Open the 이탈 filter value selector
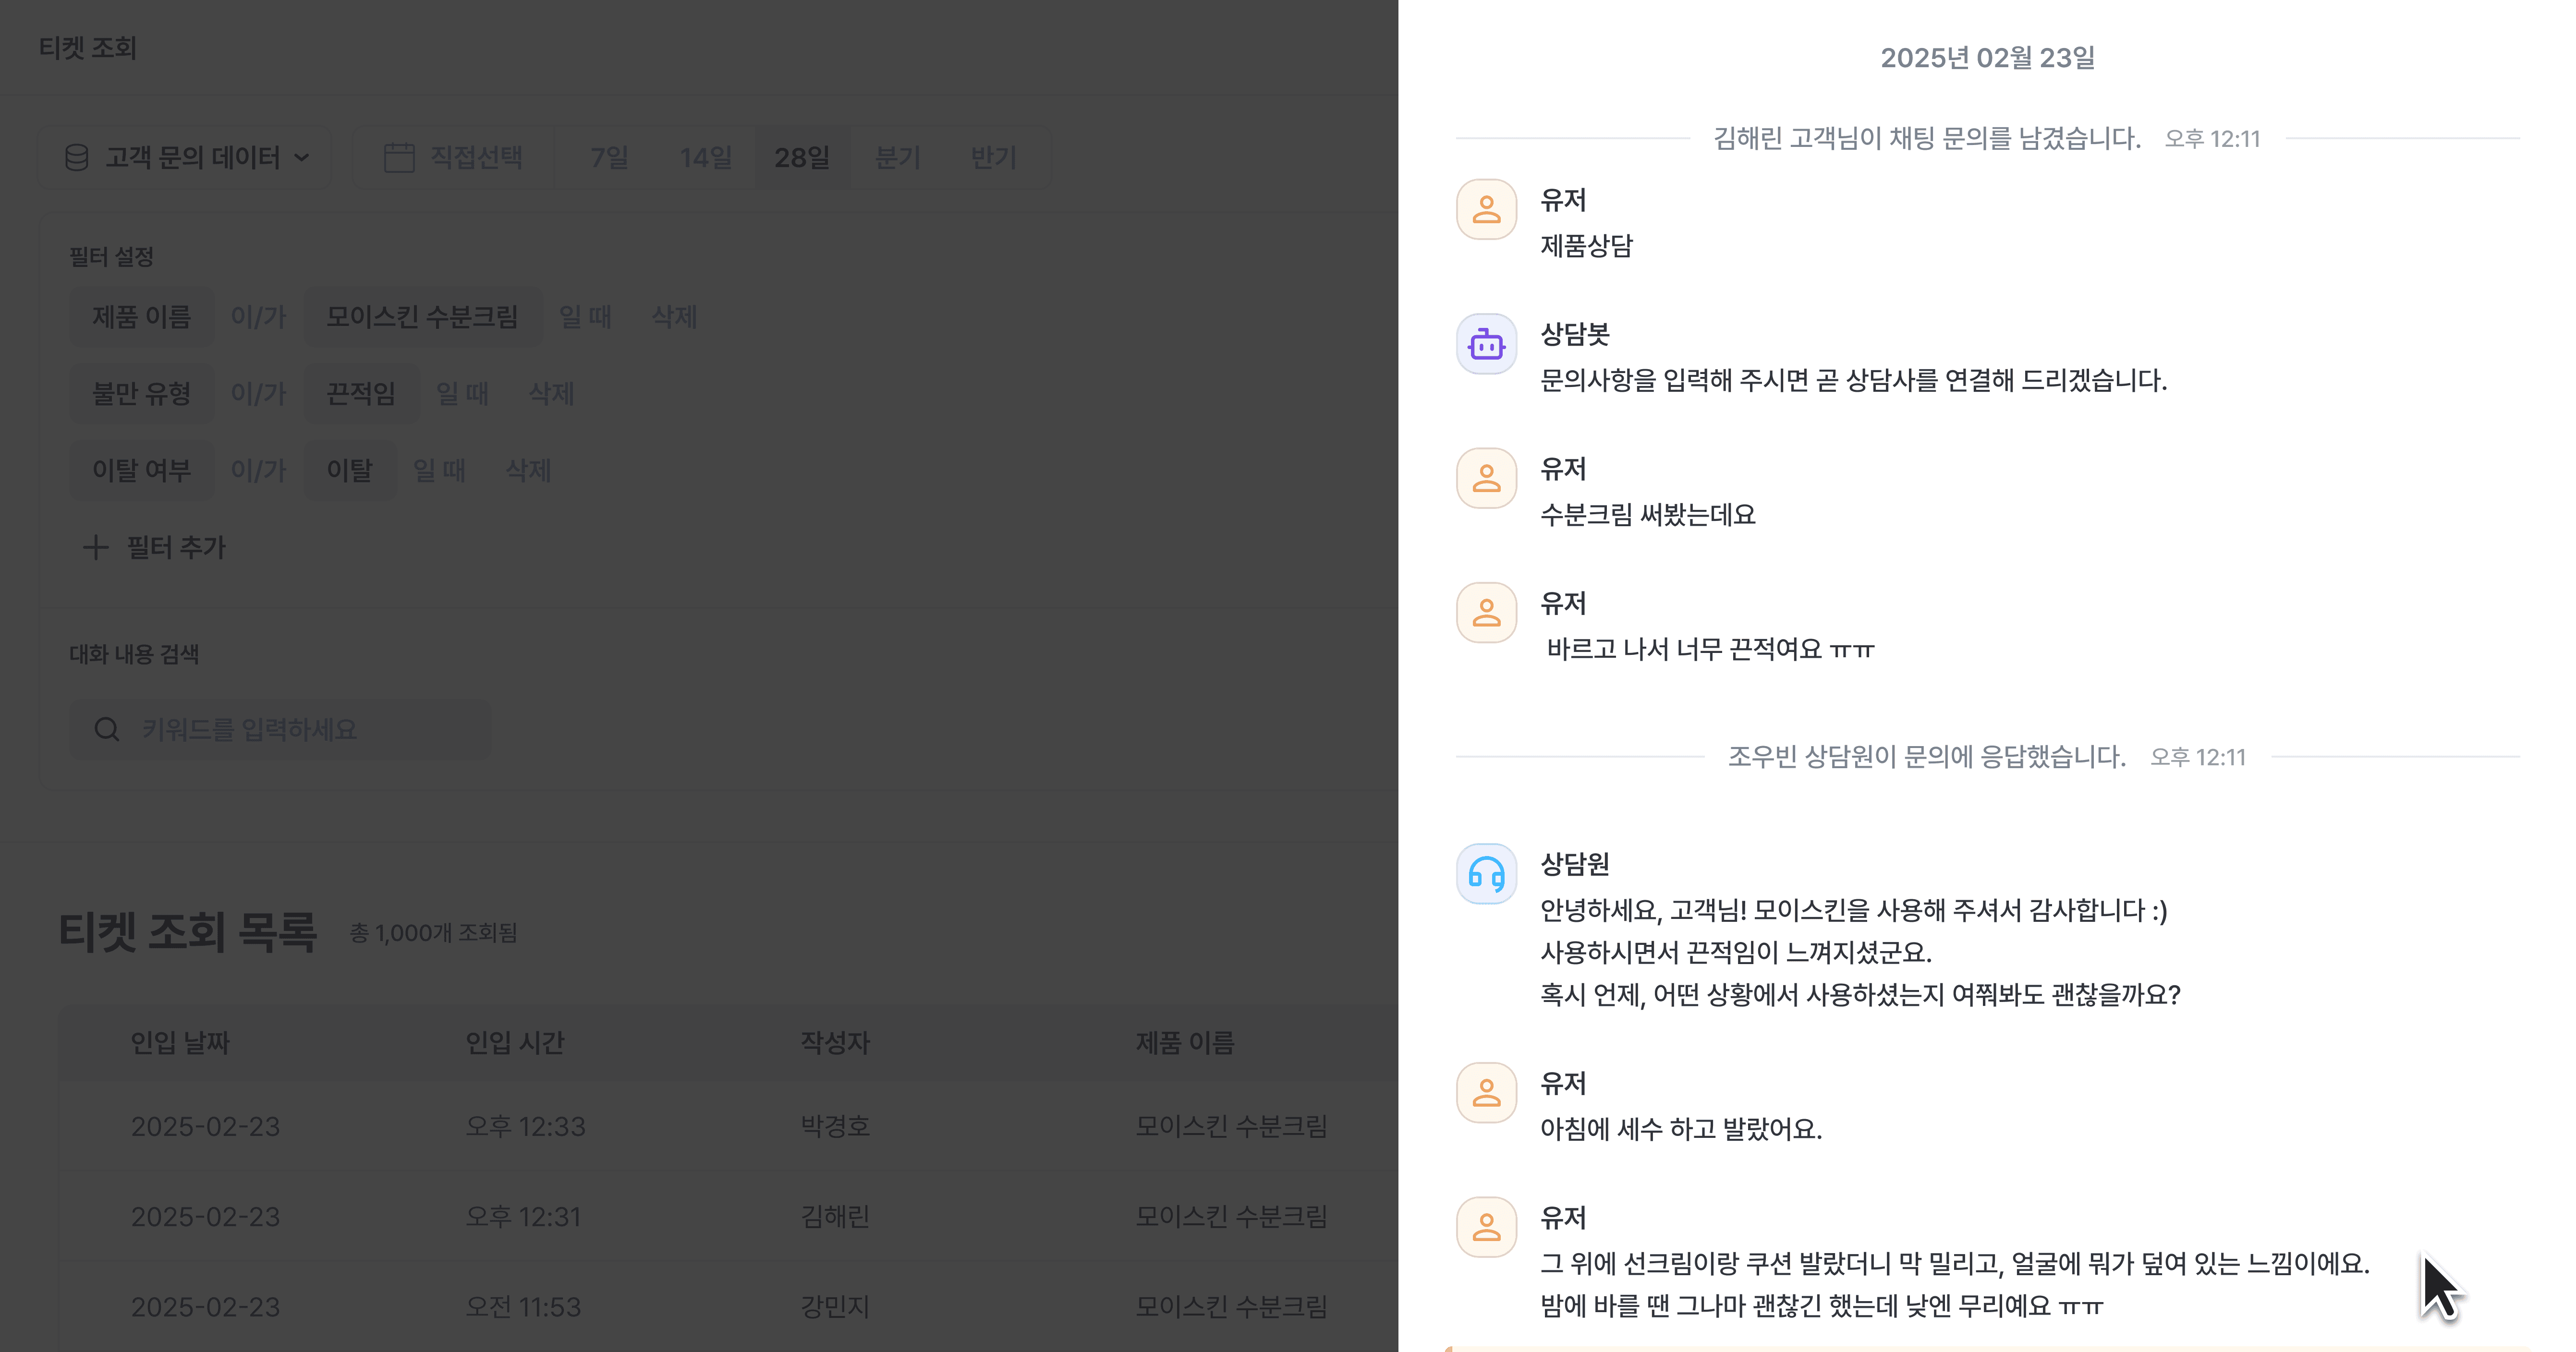Screen dimensions: 2576x1352 click(350, 471)
